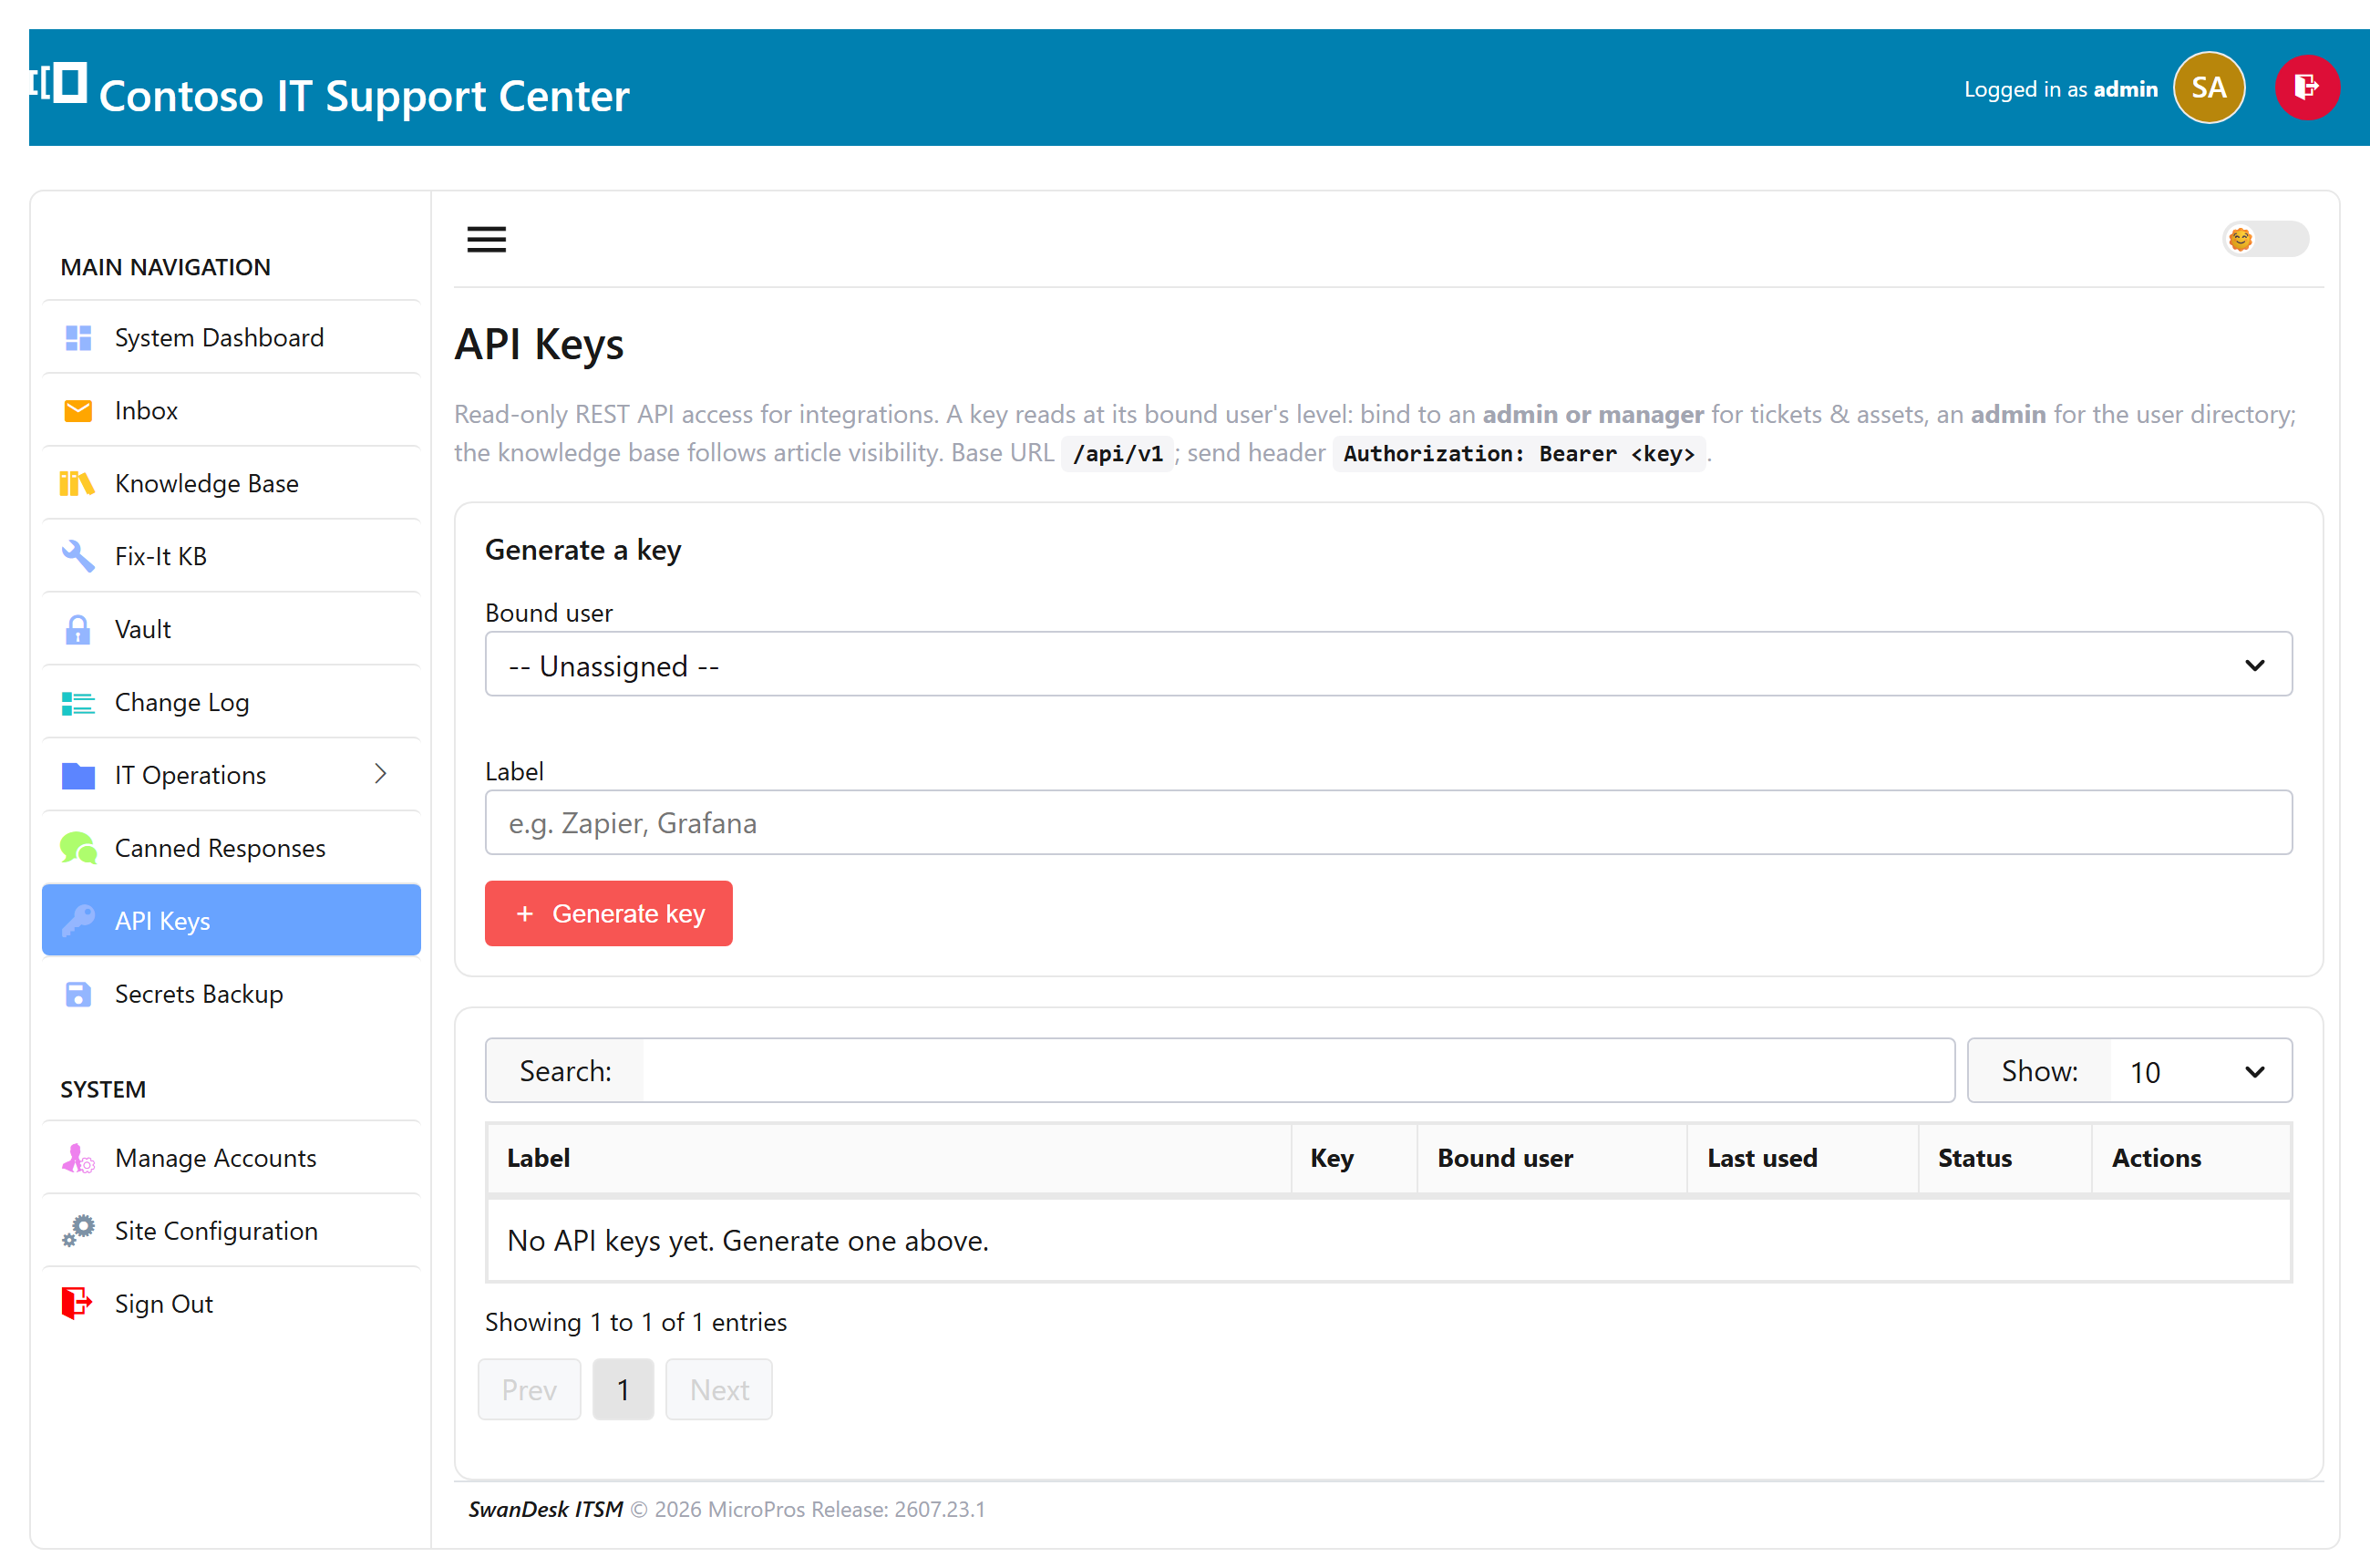Image resolution: width=2370 pixels, height=1568 pixels.
Task: Click the Vault padlock icon
Action: click(78, 630)
